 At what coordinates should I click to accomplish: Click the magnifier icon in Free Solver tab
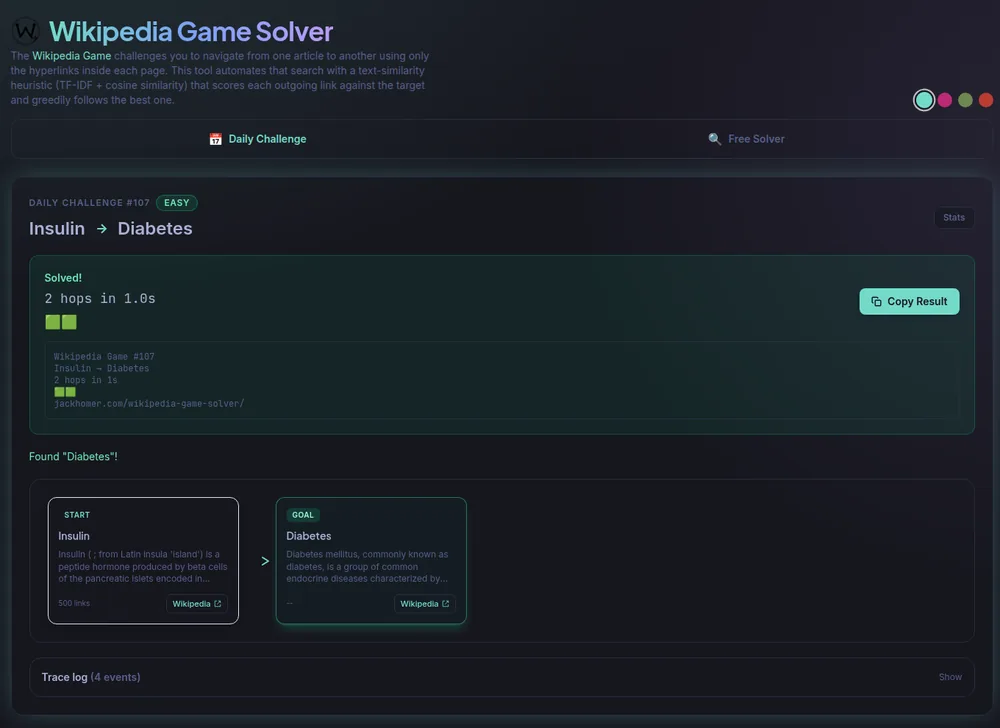coord(714,139)
